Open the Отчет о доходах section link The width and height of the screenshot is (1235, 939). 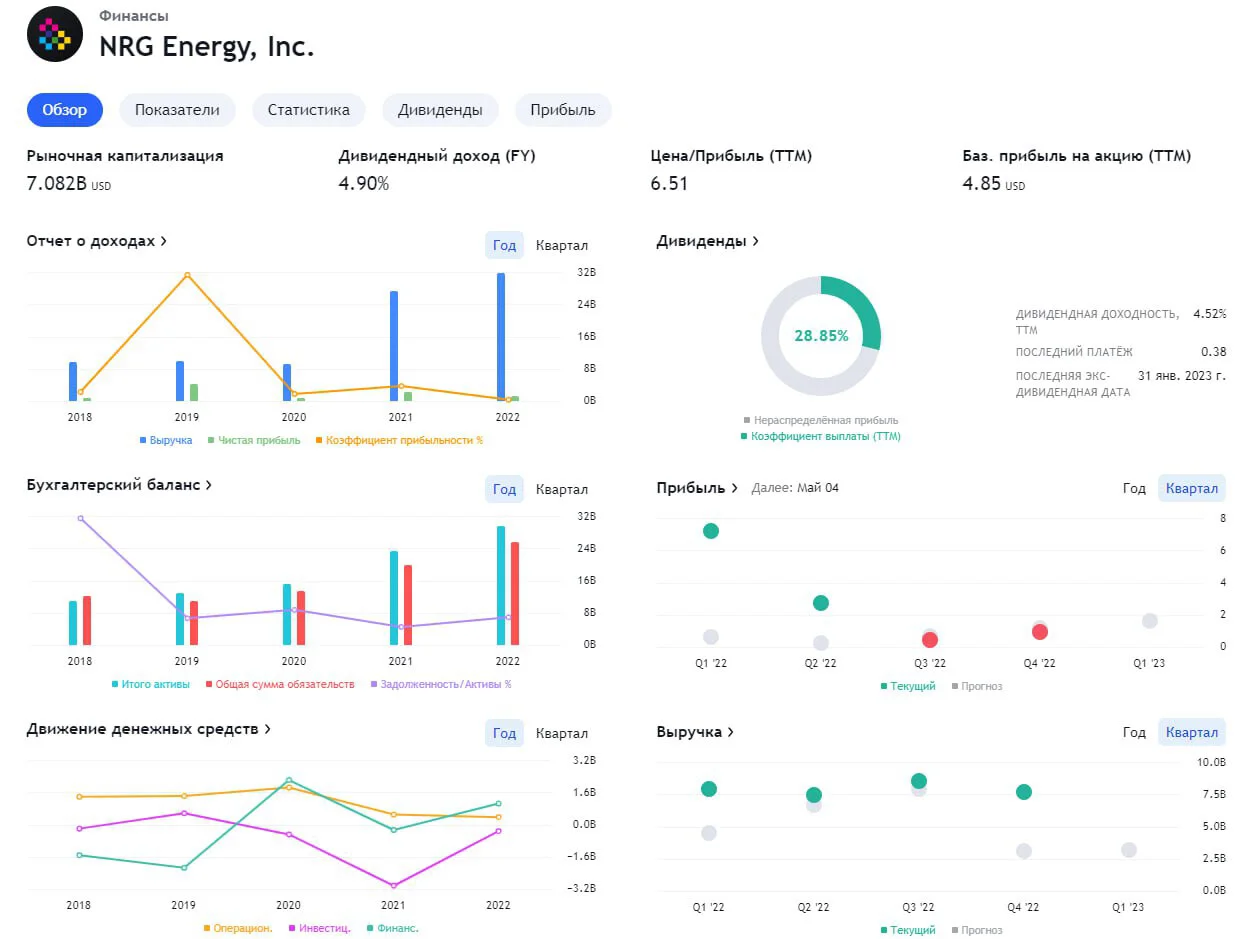[97, 241]
